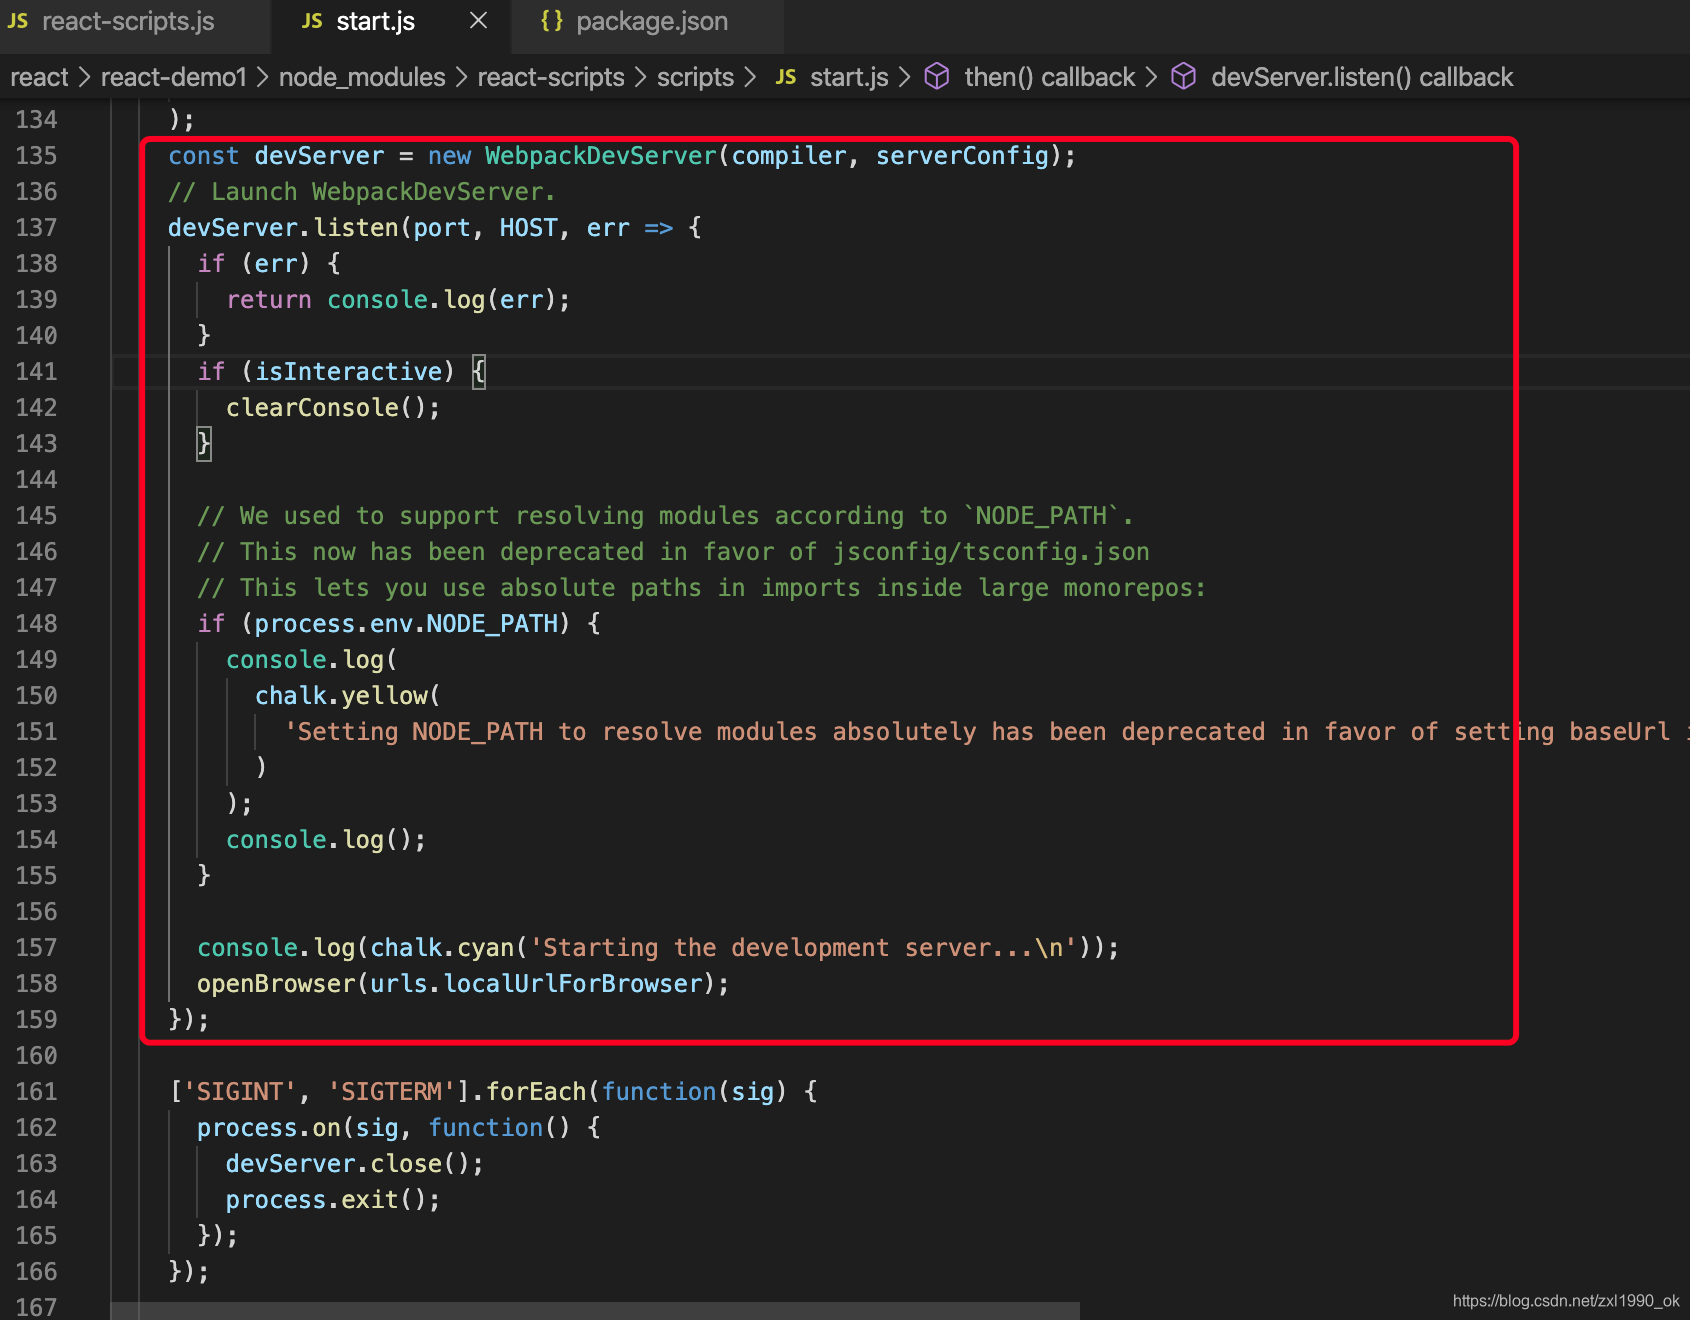1690x1320 pixels.
Task: Select the symbol icon before then() callback
Action: (937, 76)
